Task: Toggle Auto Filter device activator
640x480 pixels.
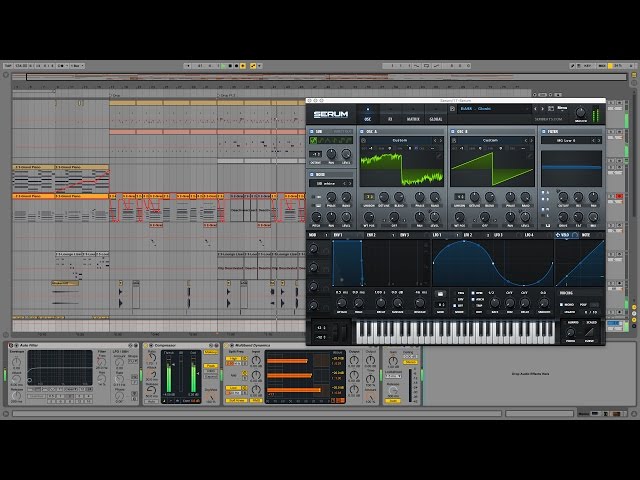Action: 11,345
